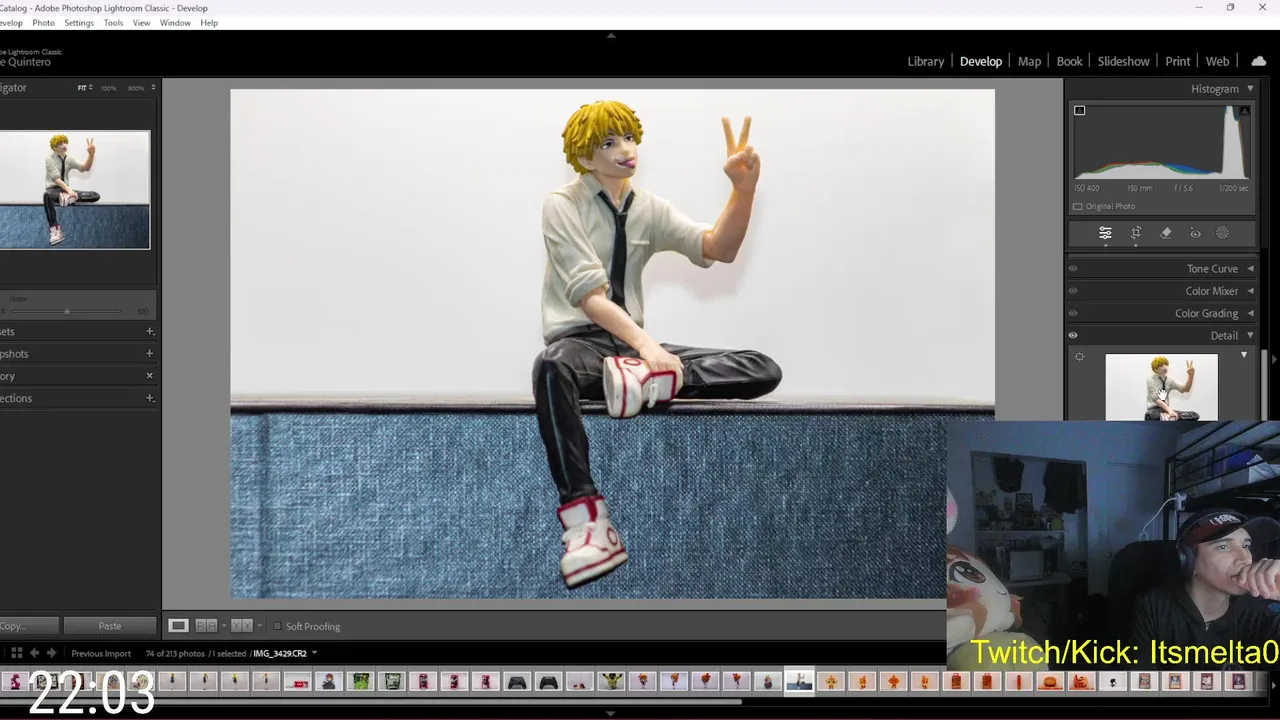Go back with filmstrip left arrow

click(34, 653)
